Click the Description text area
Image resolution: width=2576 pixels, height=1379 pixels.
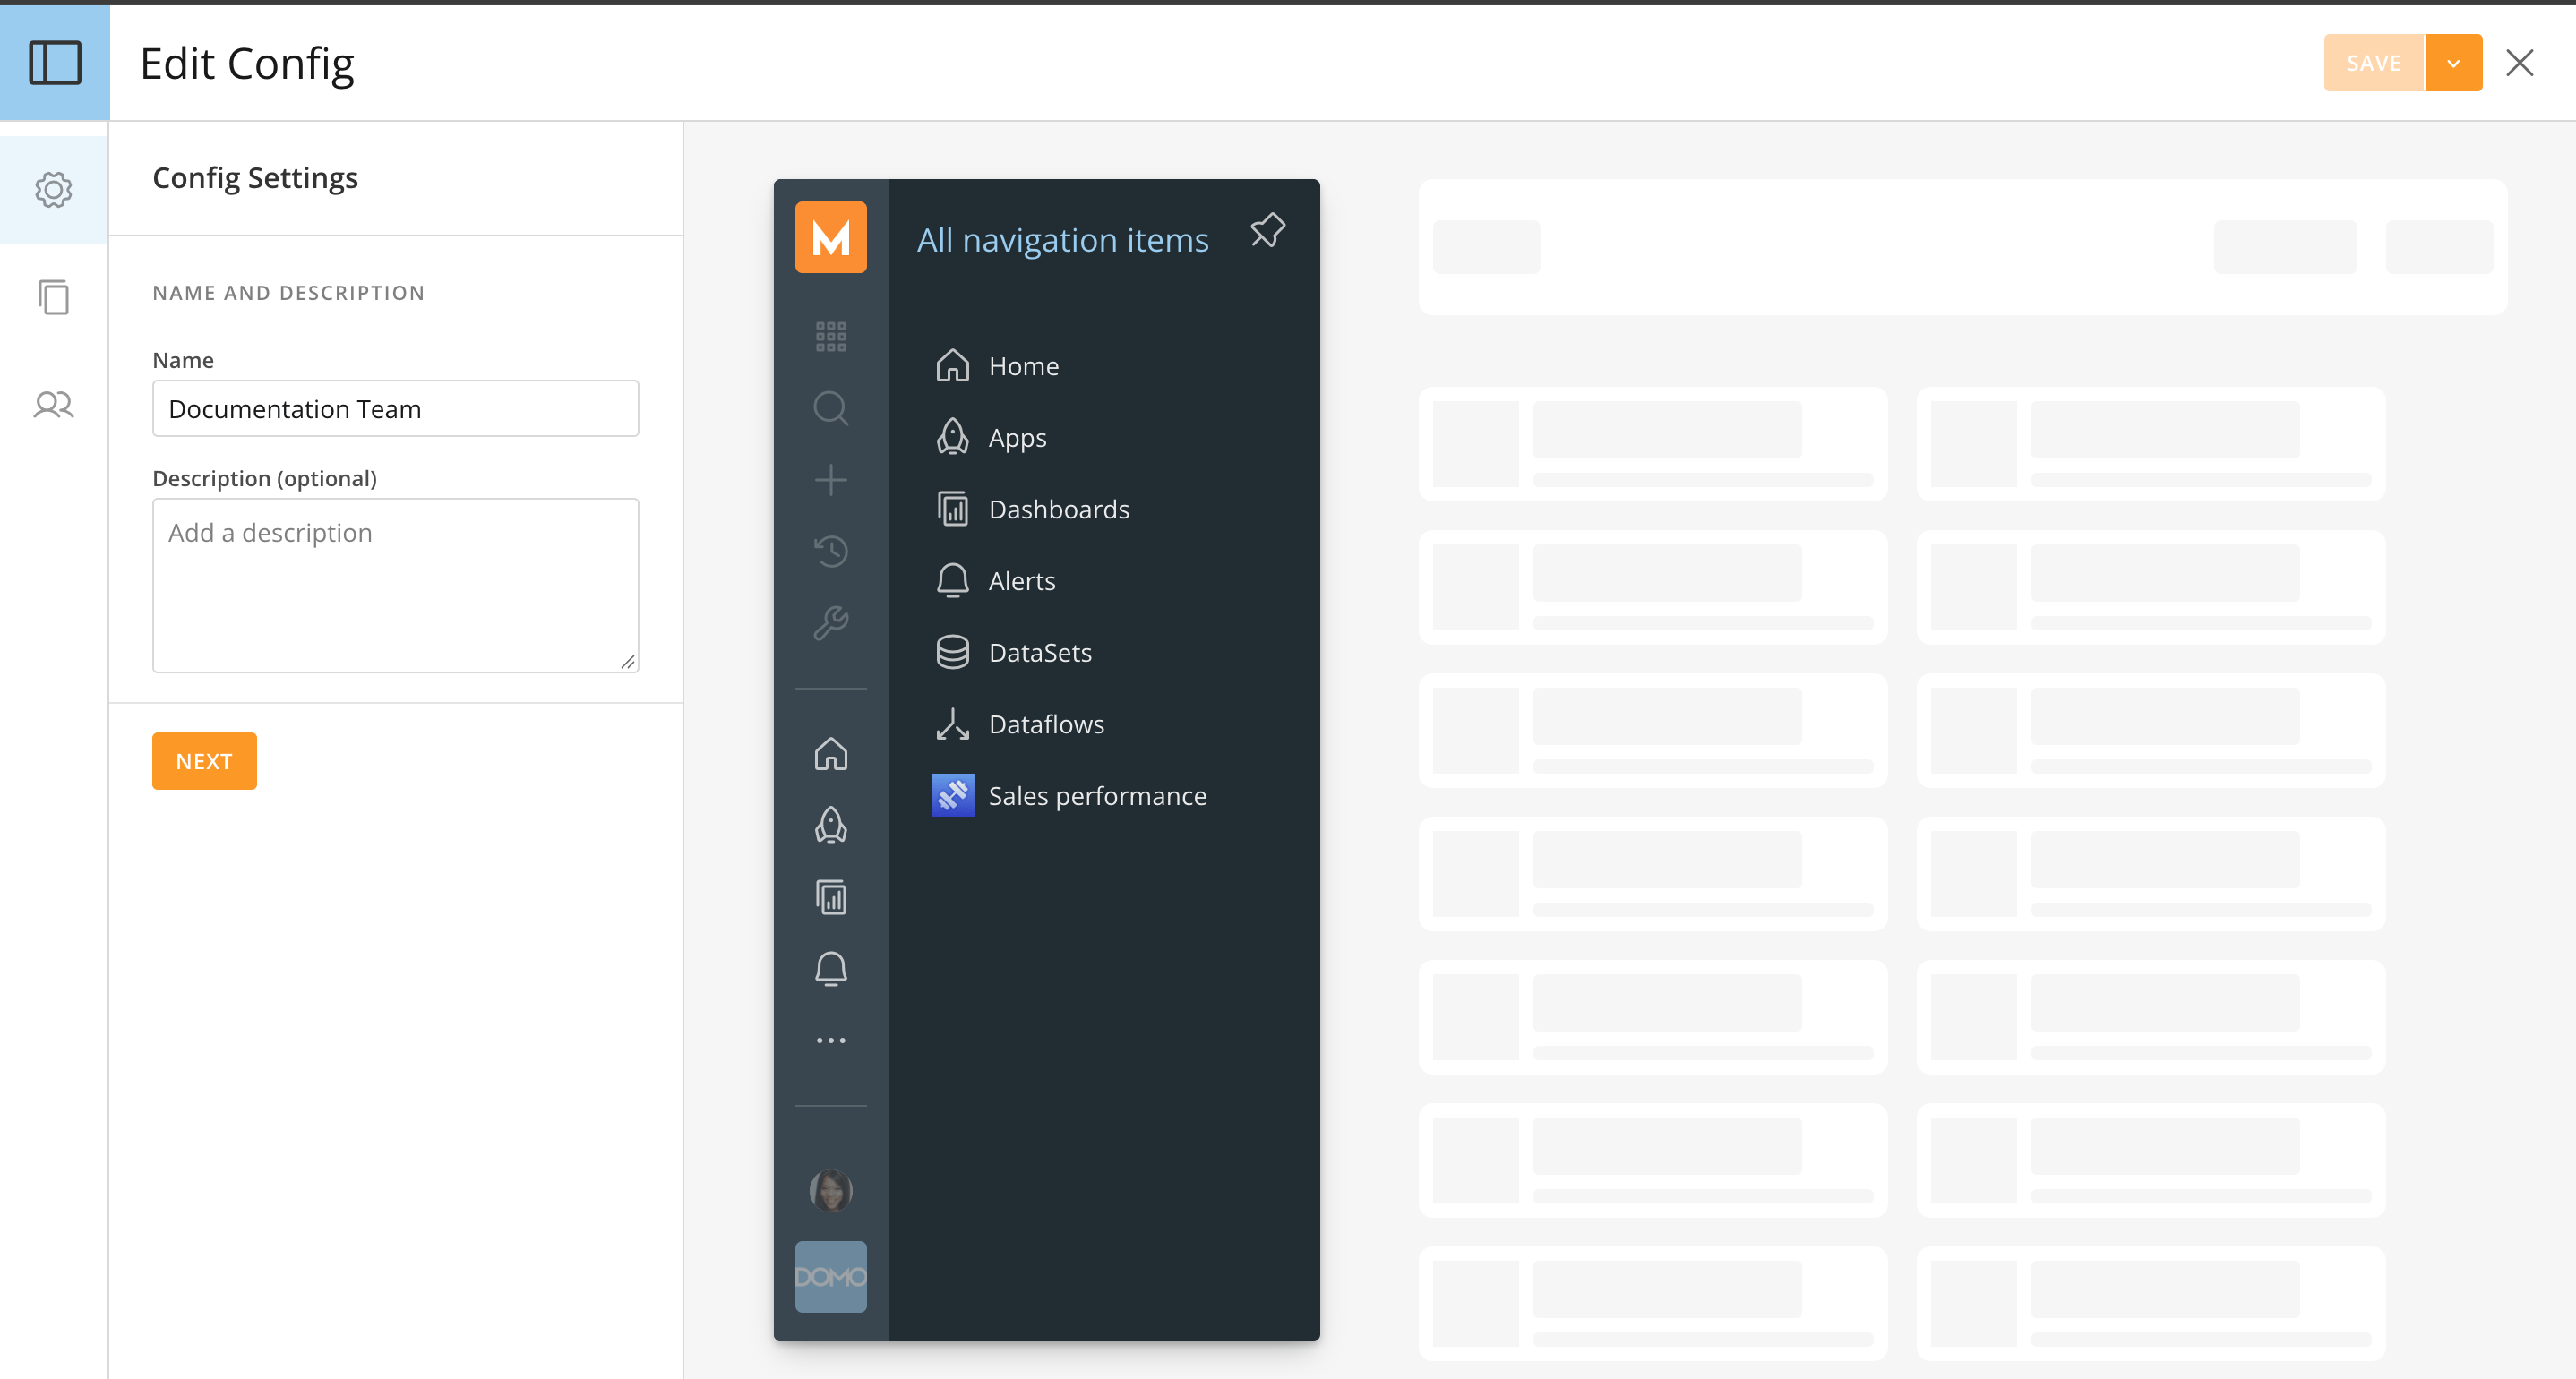395,585
